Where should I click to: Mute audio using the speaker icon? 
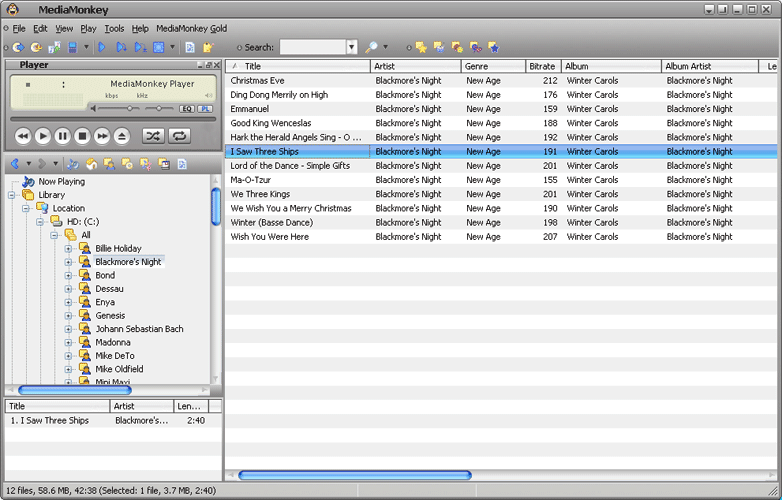tap(93, 108)
